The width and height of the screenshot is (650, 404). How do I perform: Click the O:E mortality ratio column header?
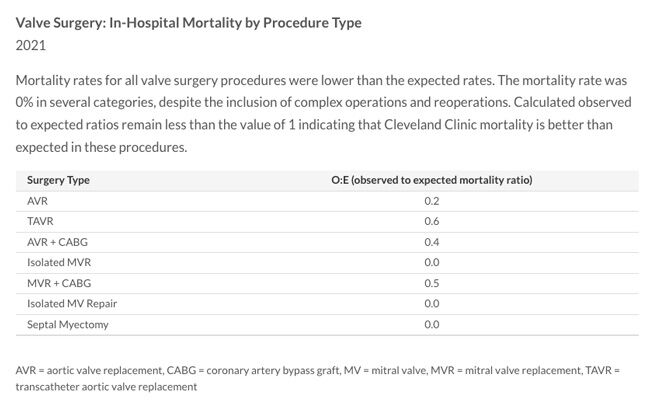coord(431,180)
